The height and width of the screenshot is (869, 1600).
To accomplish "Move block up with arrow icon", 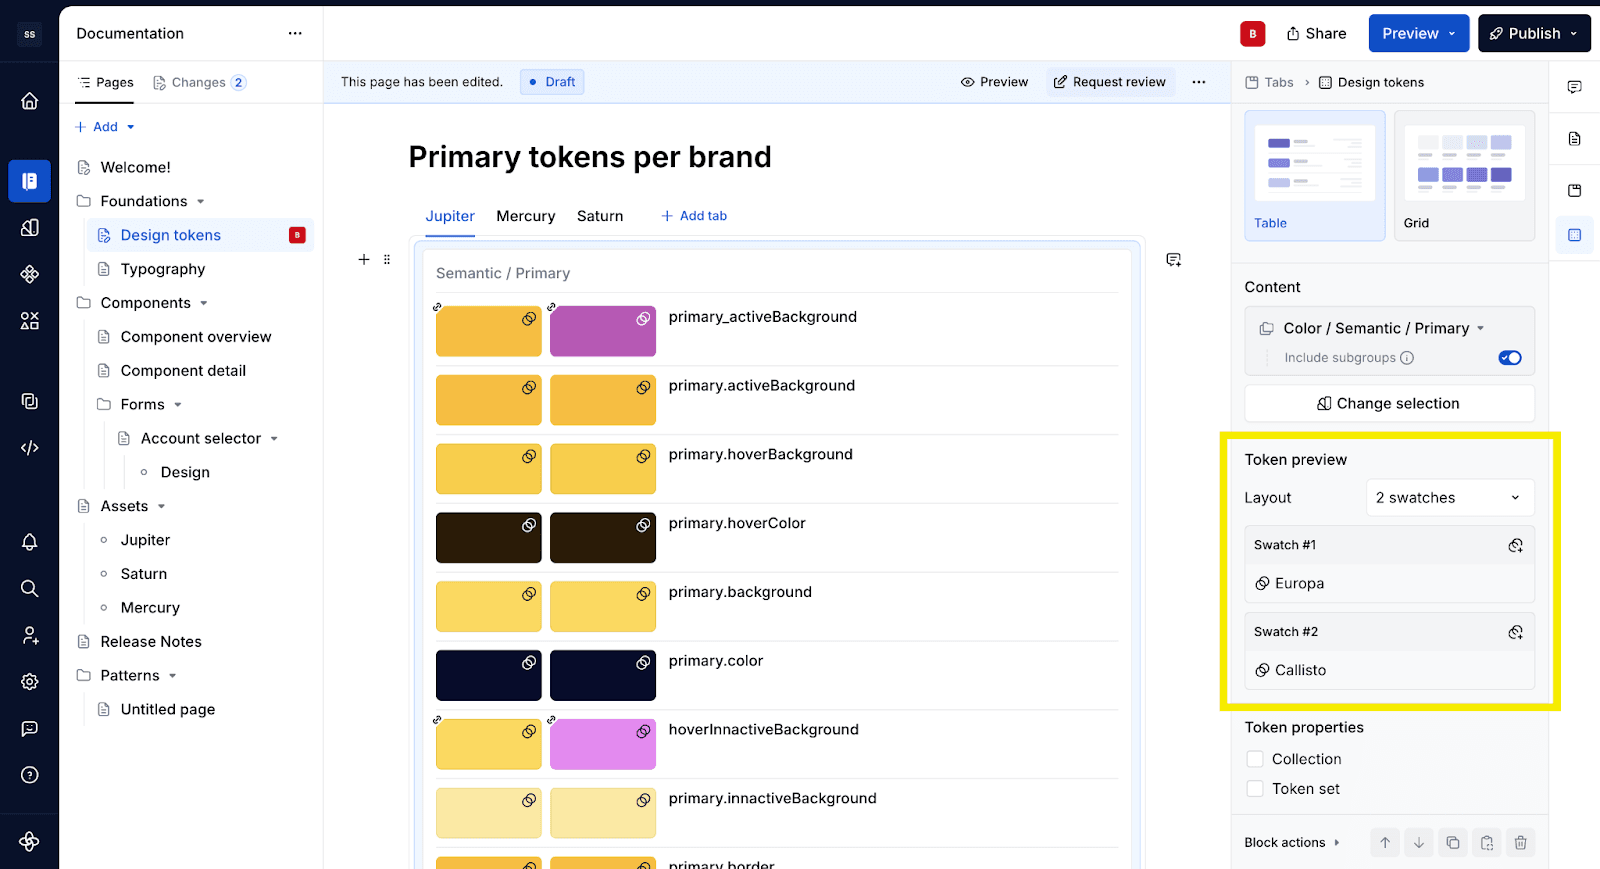I will (x=1385, y=843).
